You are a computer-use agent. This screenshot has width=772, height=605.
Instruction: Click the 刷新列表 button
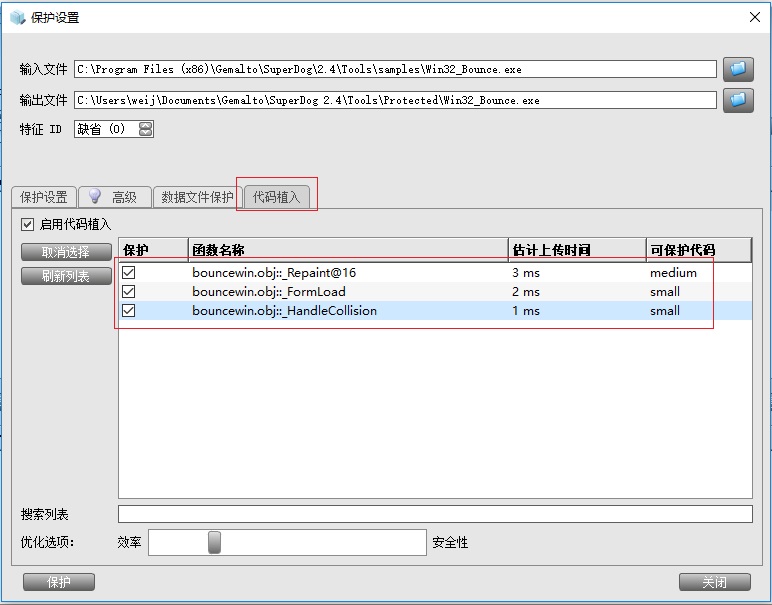point(66,277)
